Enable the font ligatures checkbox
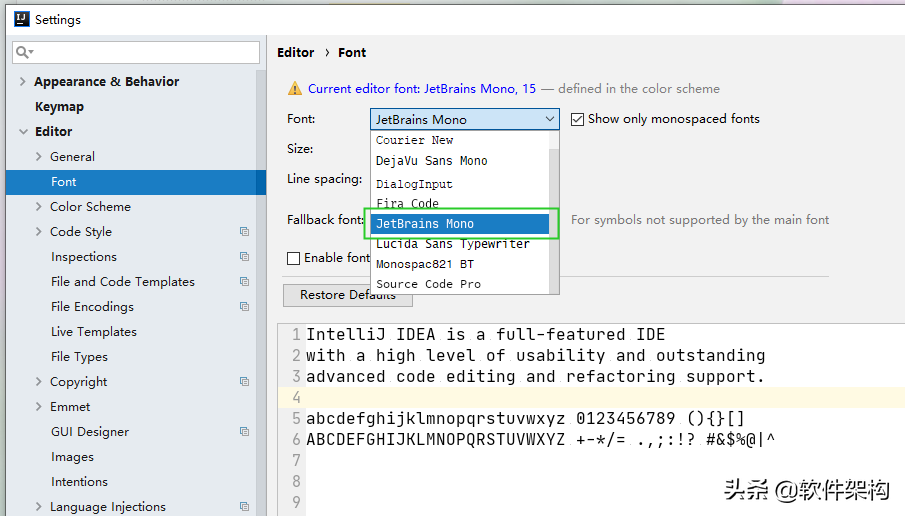This screenshot has height=516, width=905. (294, 258)
